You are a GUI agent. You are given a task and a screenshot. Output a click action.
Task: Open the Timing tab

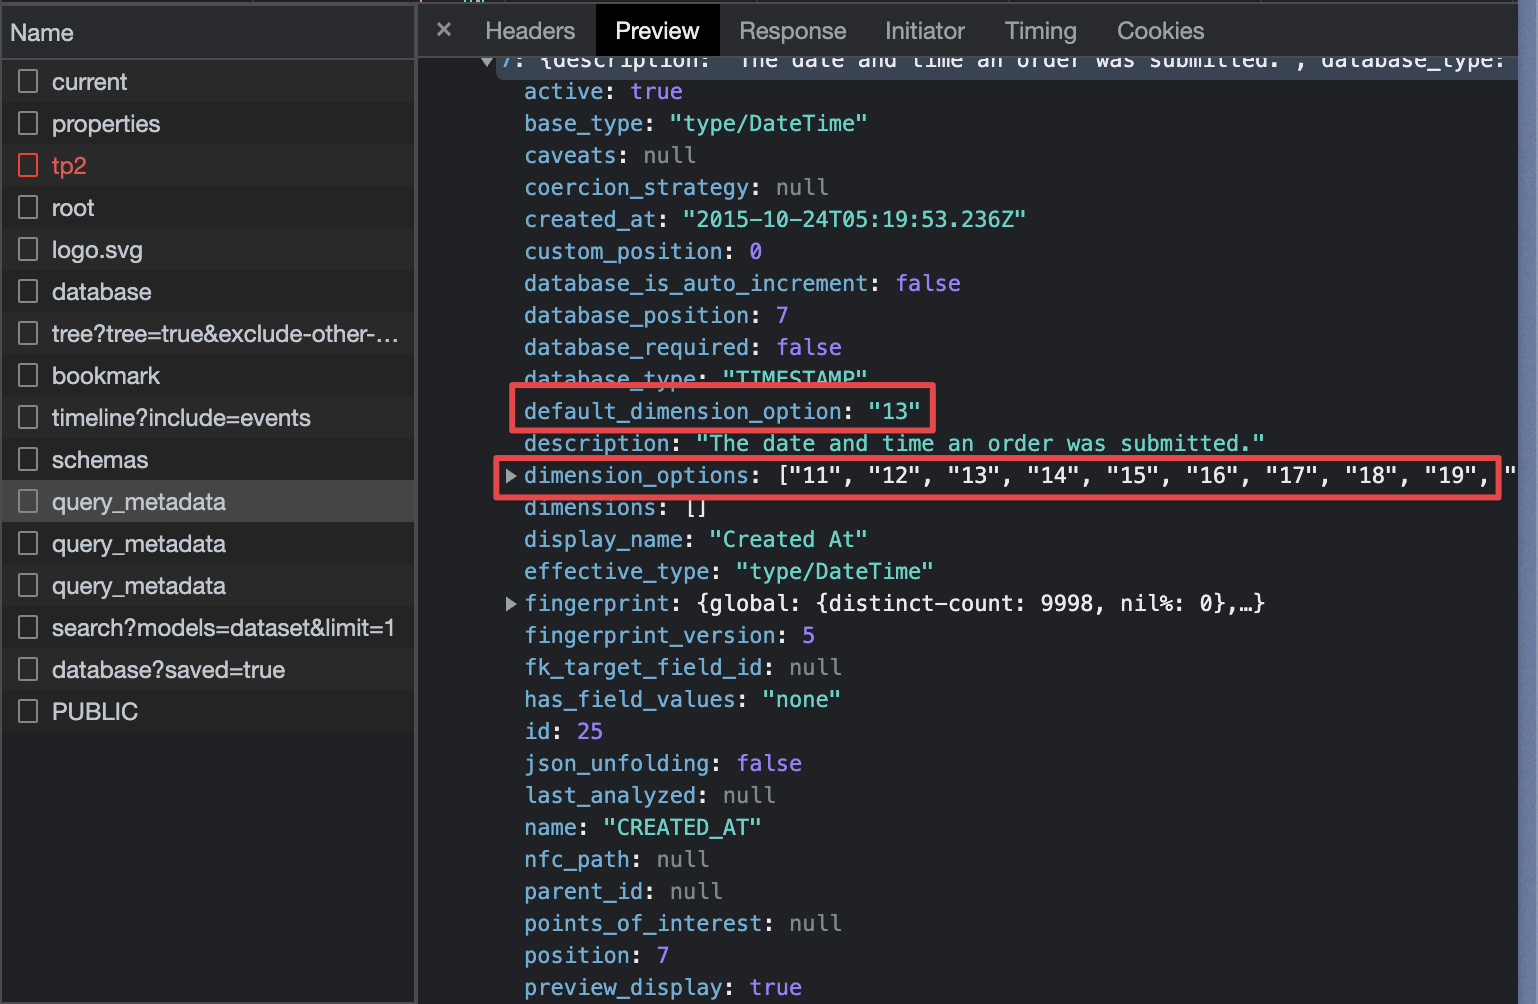pos(1039,30)
